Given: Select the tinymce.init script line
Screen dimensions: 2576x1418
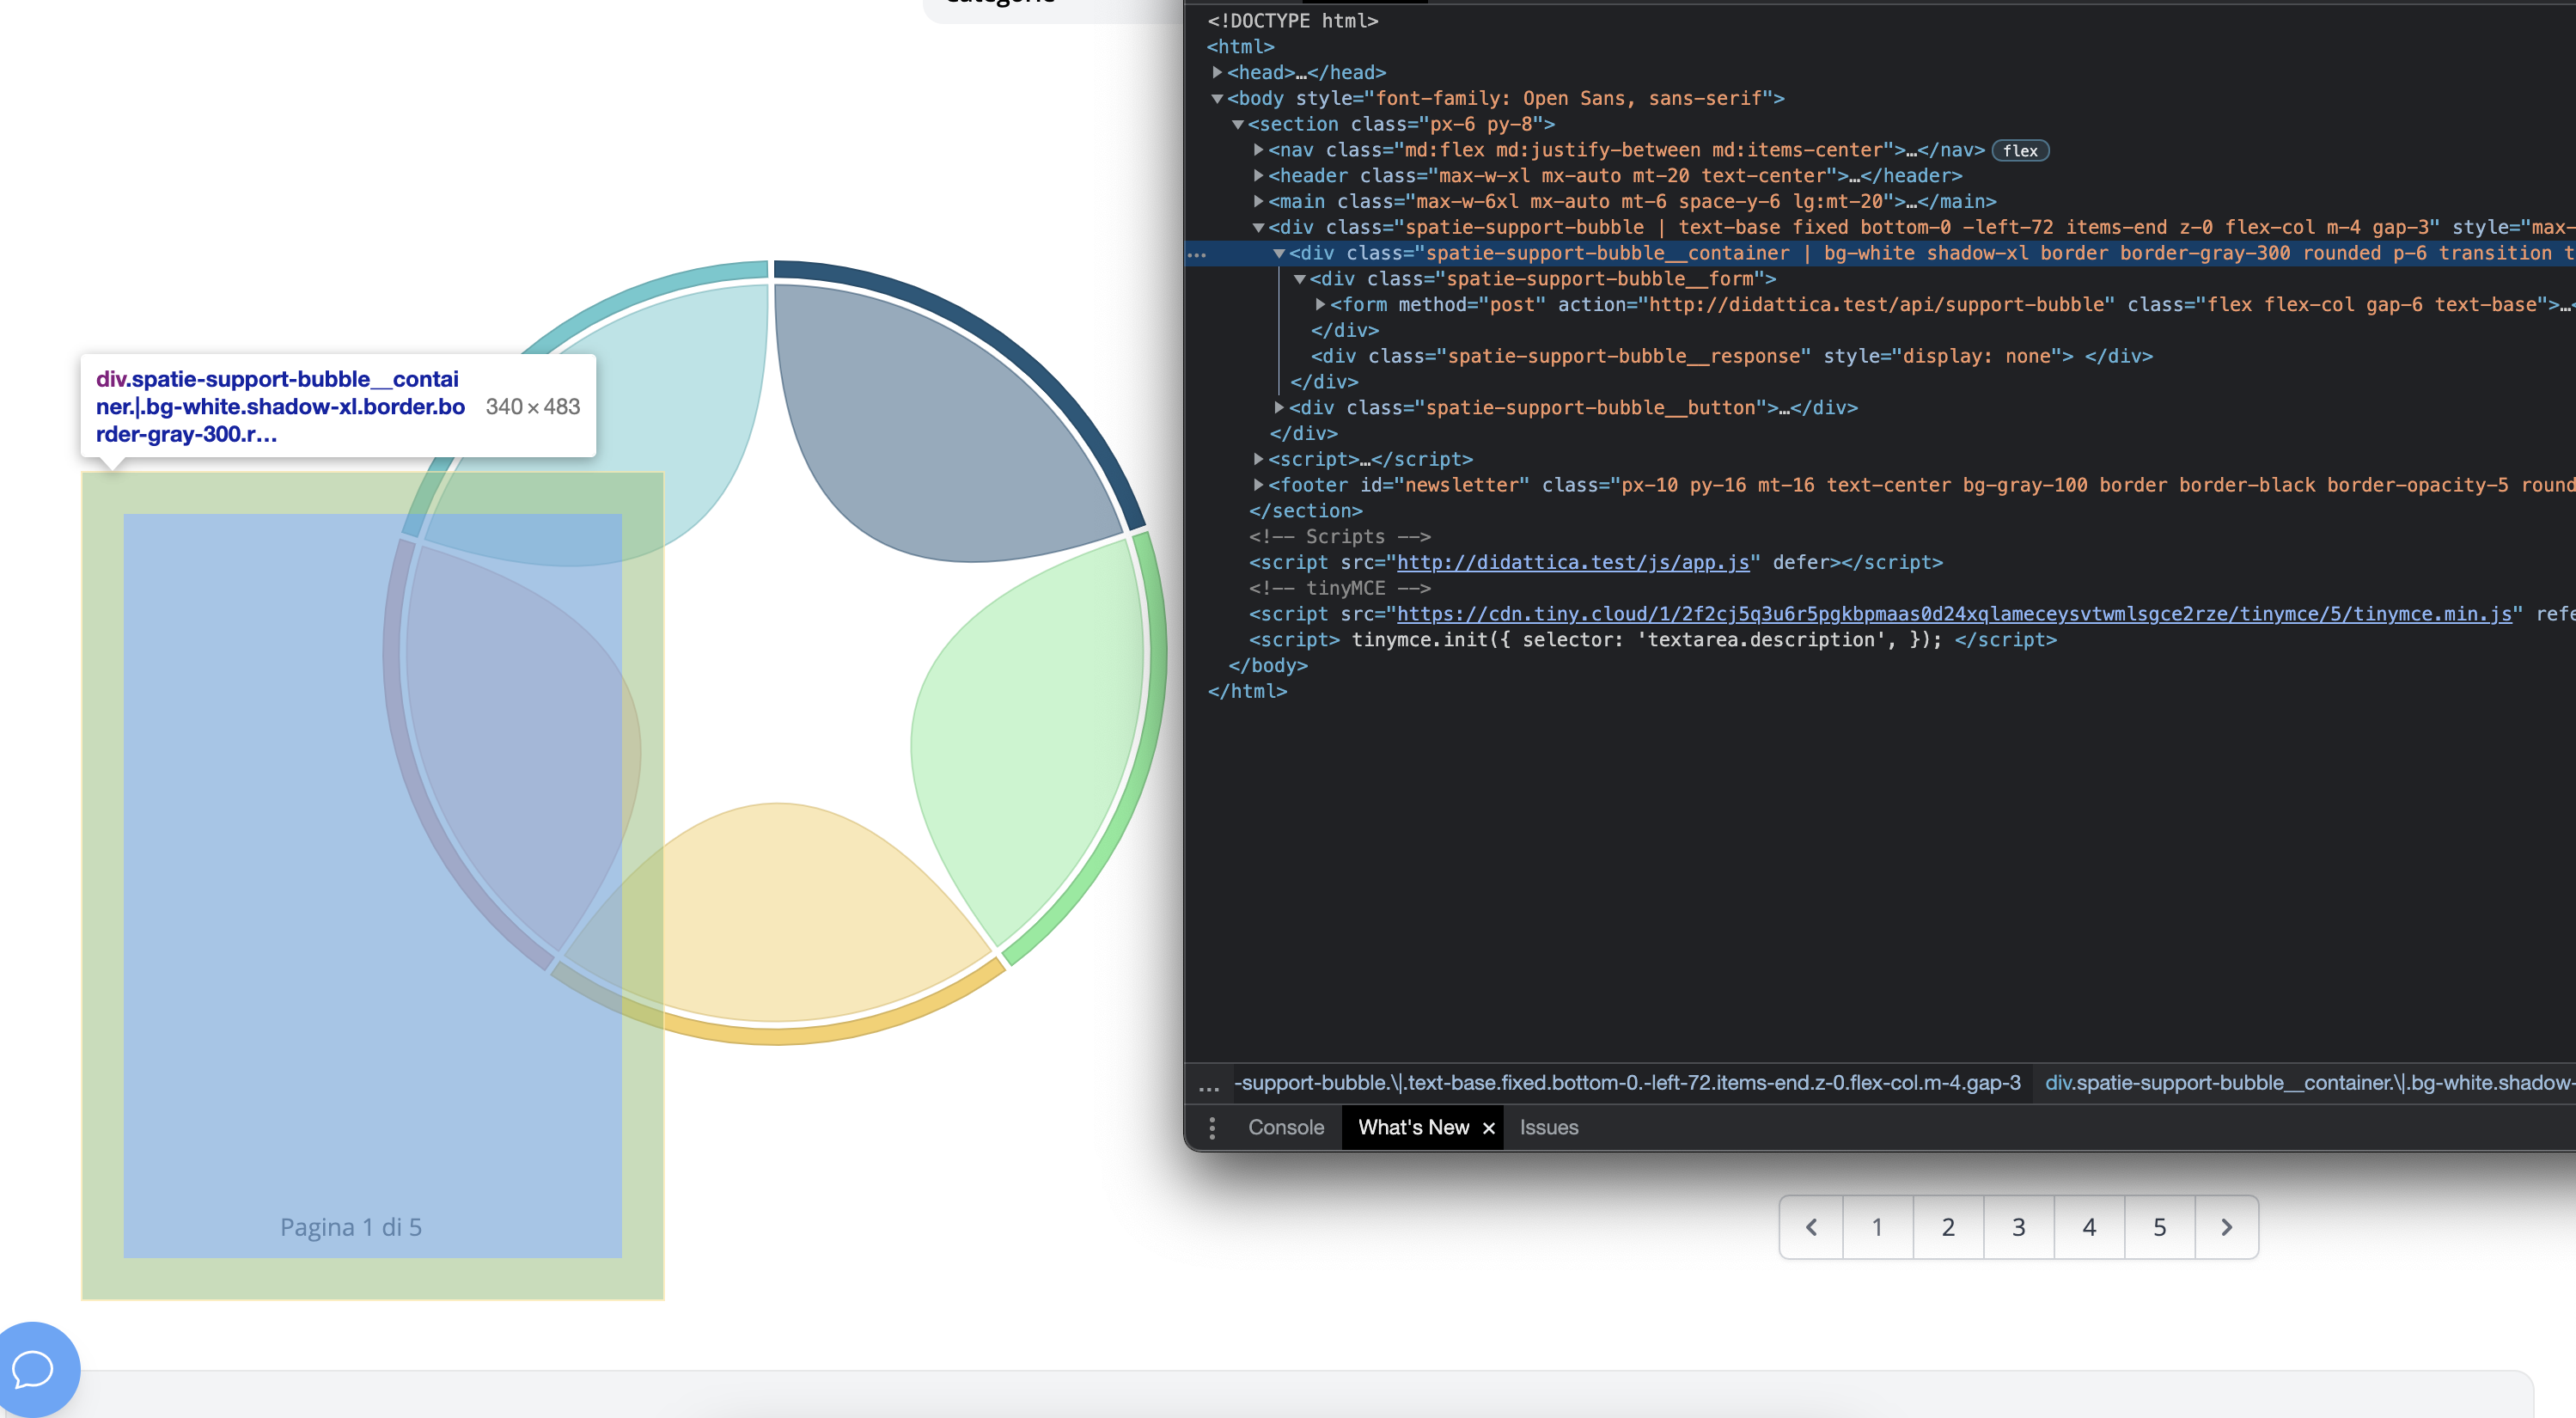Looking at the screenshot, I should pos(1653,640).
